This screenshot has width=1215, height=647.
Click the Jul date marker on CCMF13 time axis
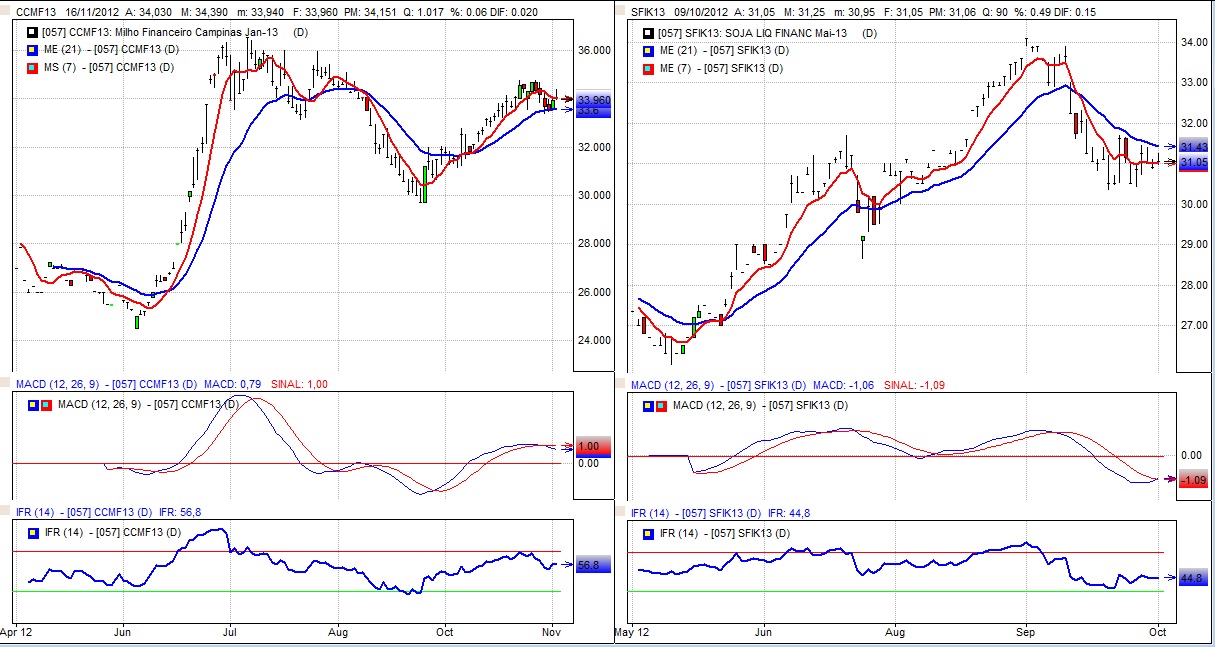230,632
